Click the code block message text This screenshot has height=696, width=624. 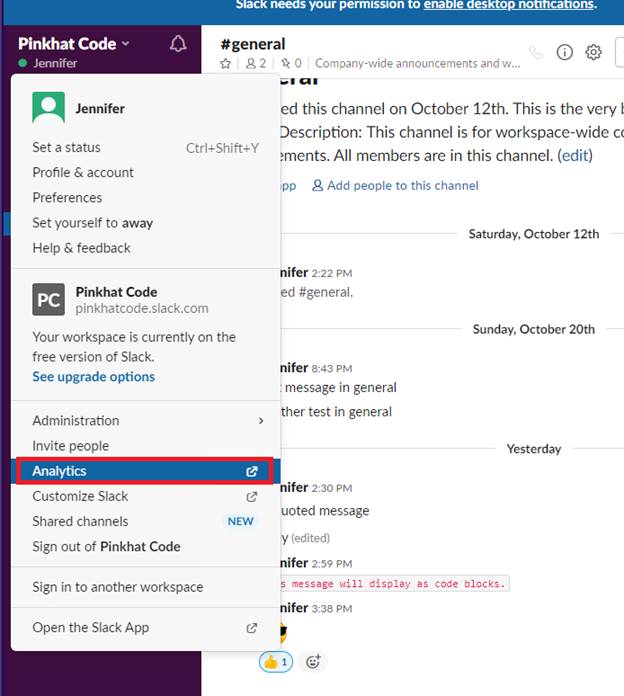pos(395,584)
